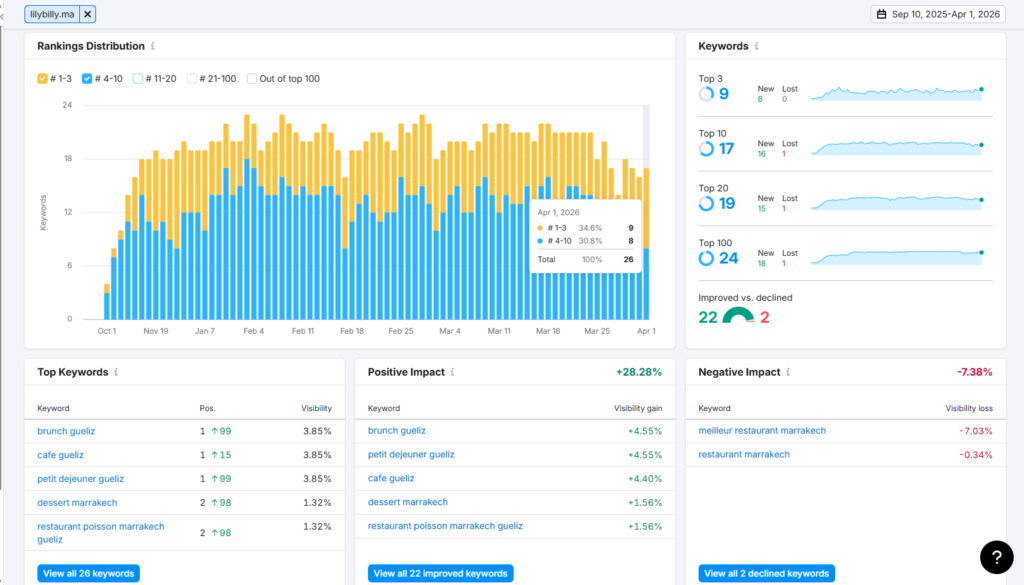Click the info icon next to Keywords heading
The image size is (1024, 585).
coord(756,46)
